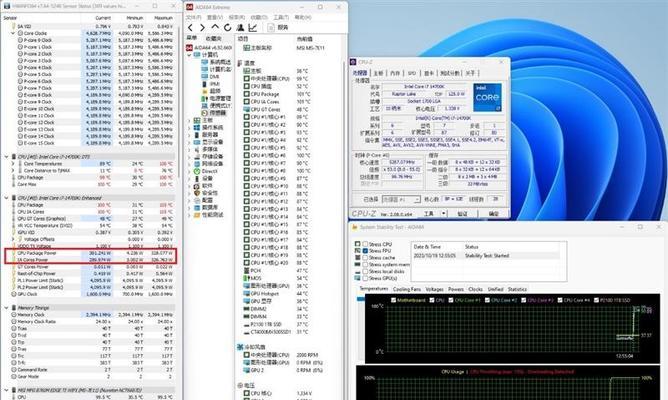The image size is (668, 400).
Task: Switch to Statistics tab in Stability Test
Action: (517, 289)
